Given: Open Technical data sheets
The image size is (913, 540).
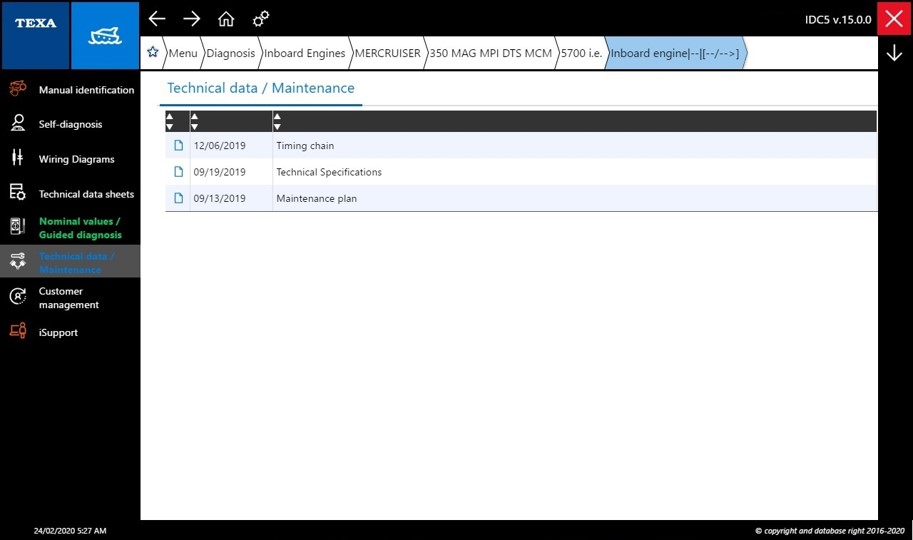Looking at the screenshot, I should [70, 193].
